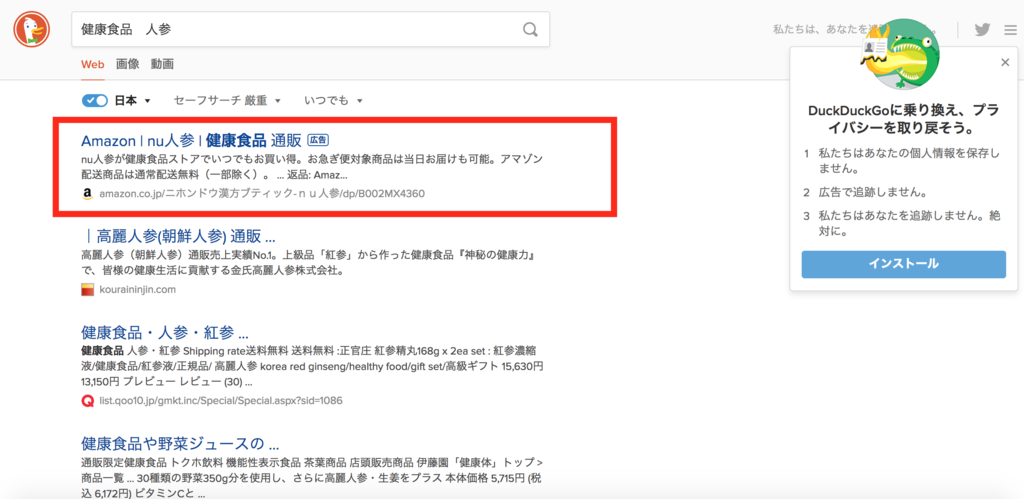Click the magnifying glass search icon

click(x=531, y=29)
